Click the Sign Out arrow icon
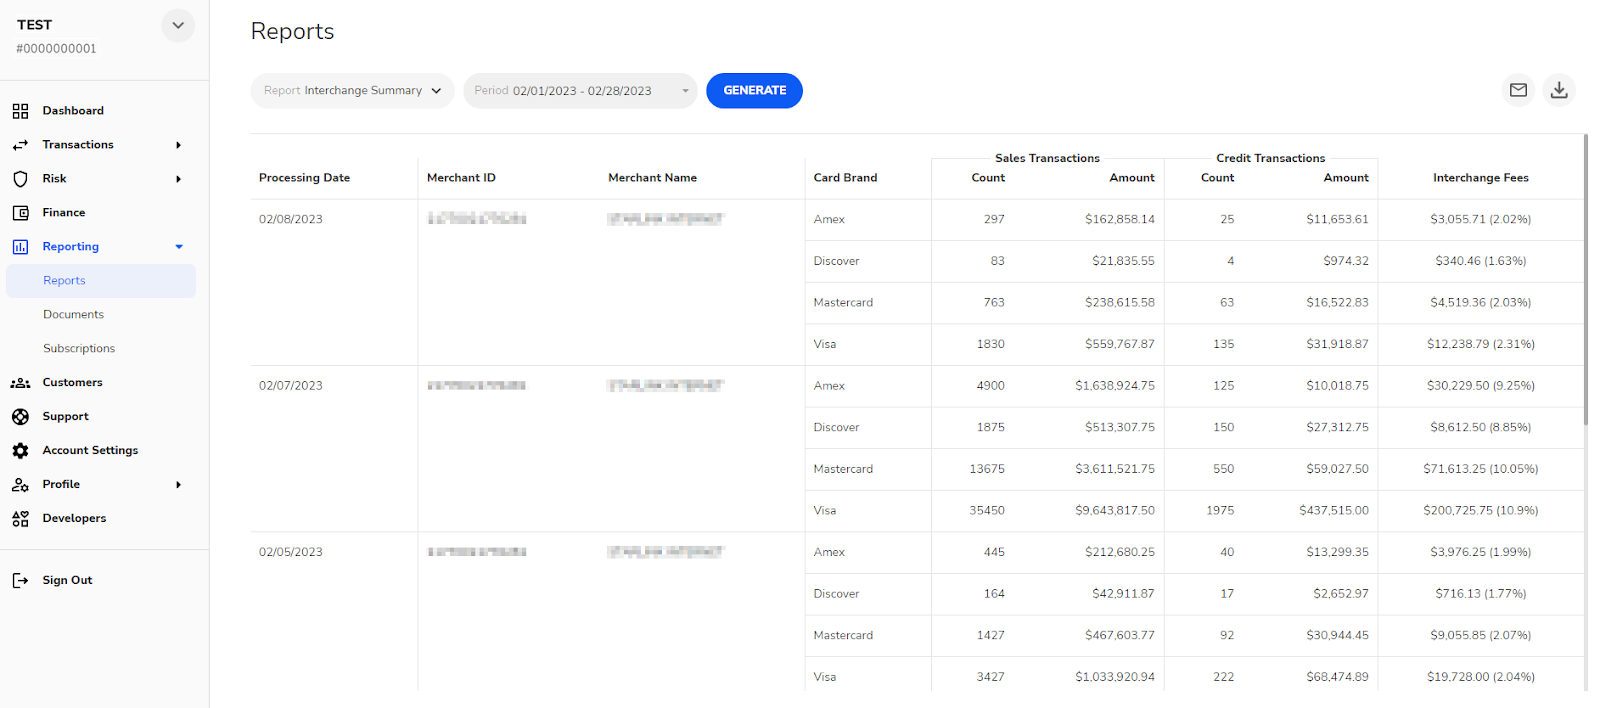 click(20, 581)
